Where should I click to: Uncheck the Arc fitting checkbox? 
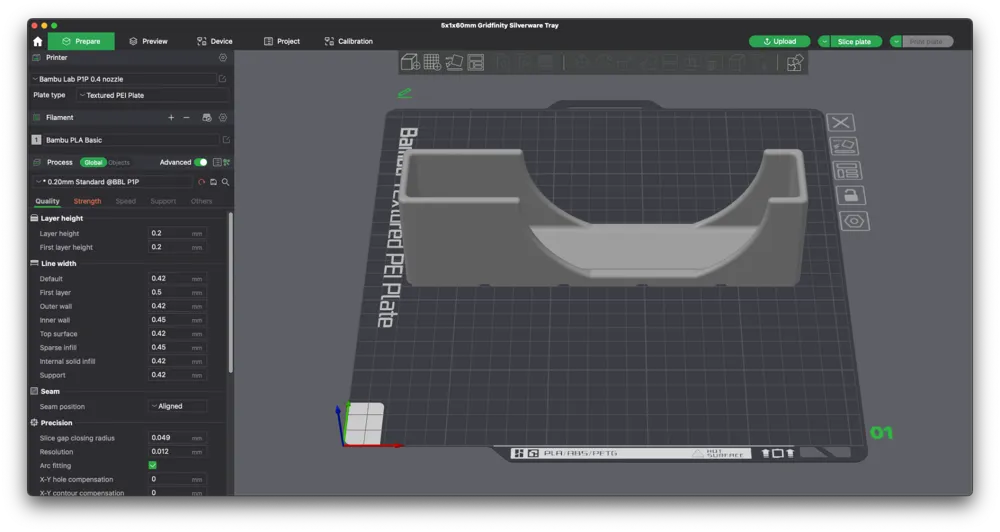(x=153, y=465)
